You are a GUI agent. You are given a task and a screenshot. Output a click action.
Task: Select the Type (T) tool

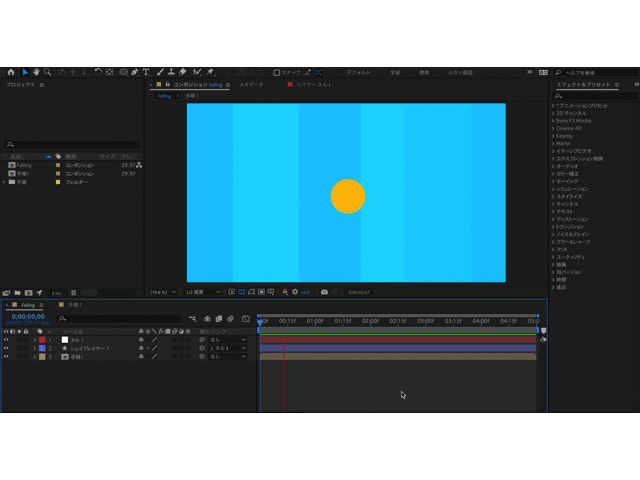146,72
